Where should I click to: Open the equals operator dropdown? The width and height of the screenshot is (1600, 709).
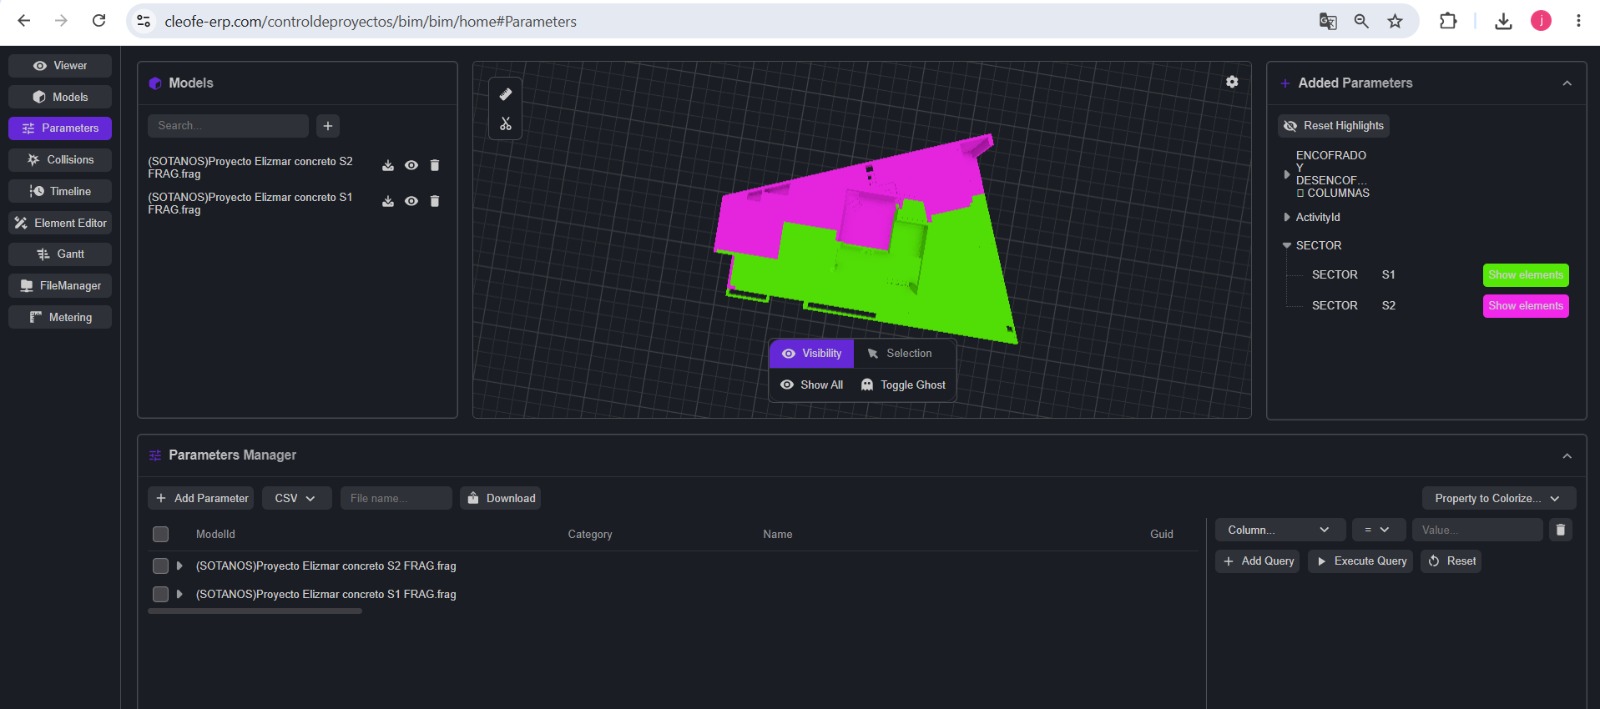click(1379, 530)
